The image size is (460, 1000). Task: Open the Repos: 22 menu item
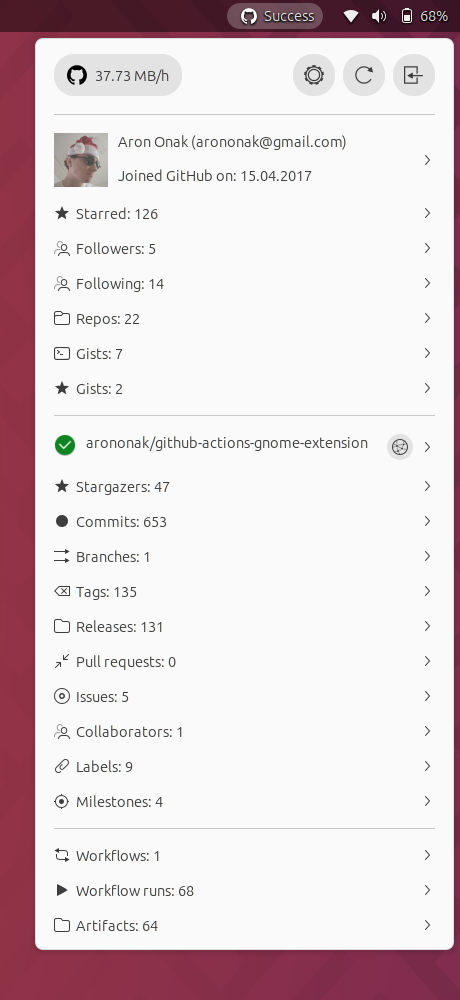[244, 318]
